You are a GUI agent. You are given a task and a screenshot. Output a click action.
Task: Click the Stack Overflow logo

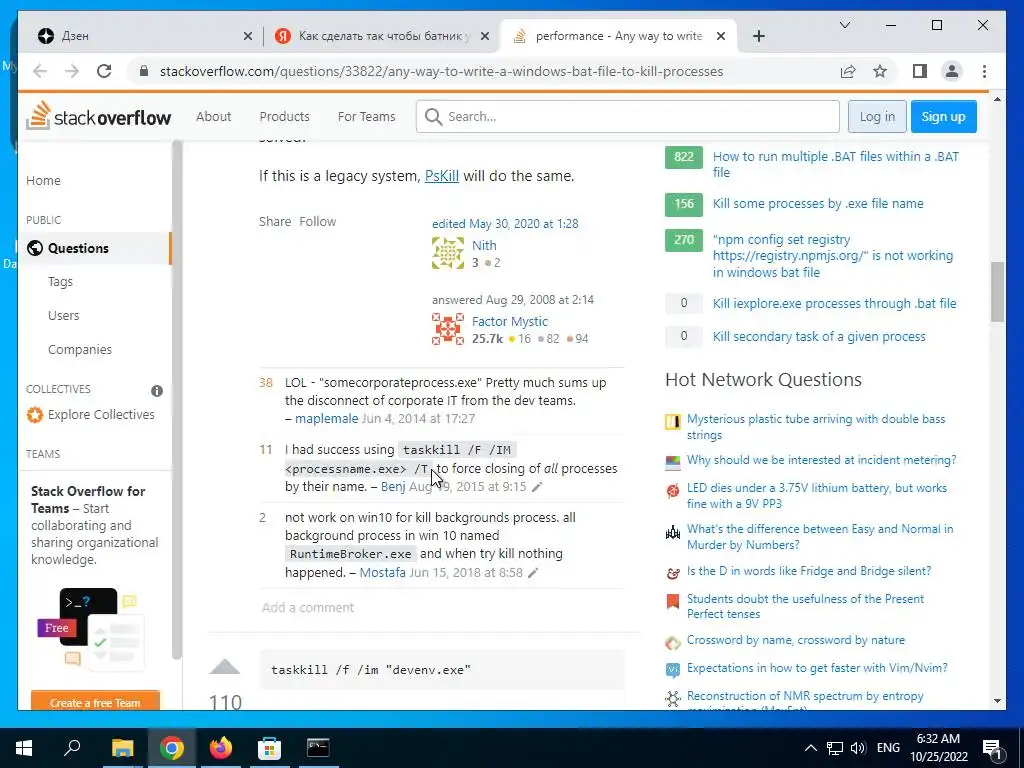[99, 116]
